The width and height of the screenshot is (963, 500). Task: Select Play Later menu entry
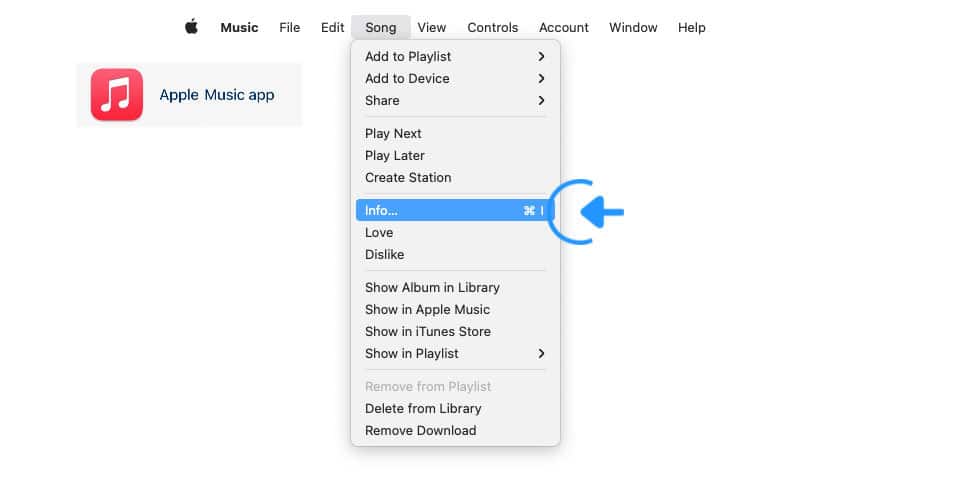(455, 155)
